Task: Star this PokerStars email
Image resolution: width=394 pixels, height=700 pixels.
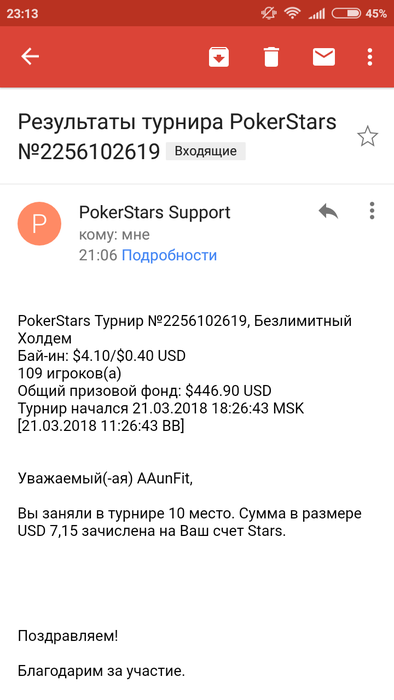Action: (x=368, y=137)
